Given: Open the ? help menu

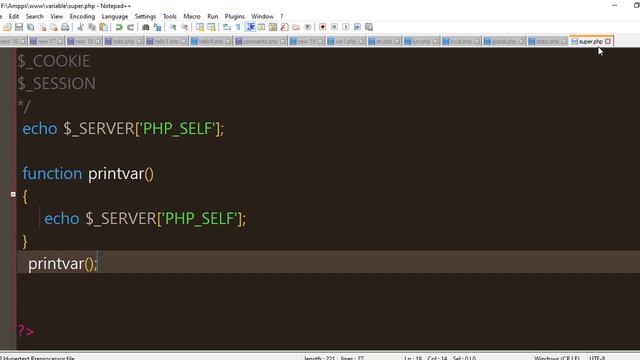Looking at the screenshot, I should pos(282,16).
